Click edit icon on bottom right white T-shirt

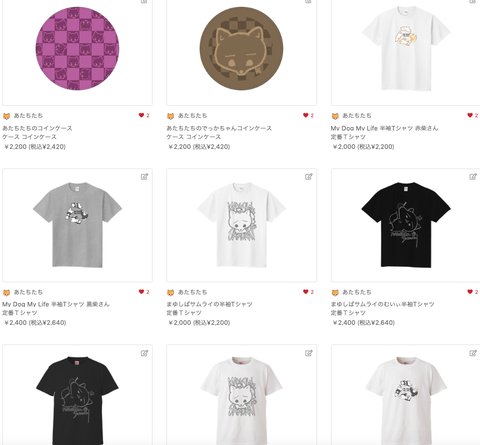(x=473, y=353)
